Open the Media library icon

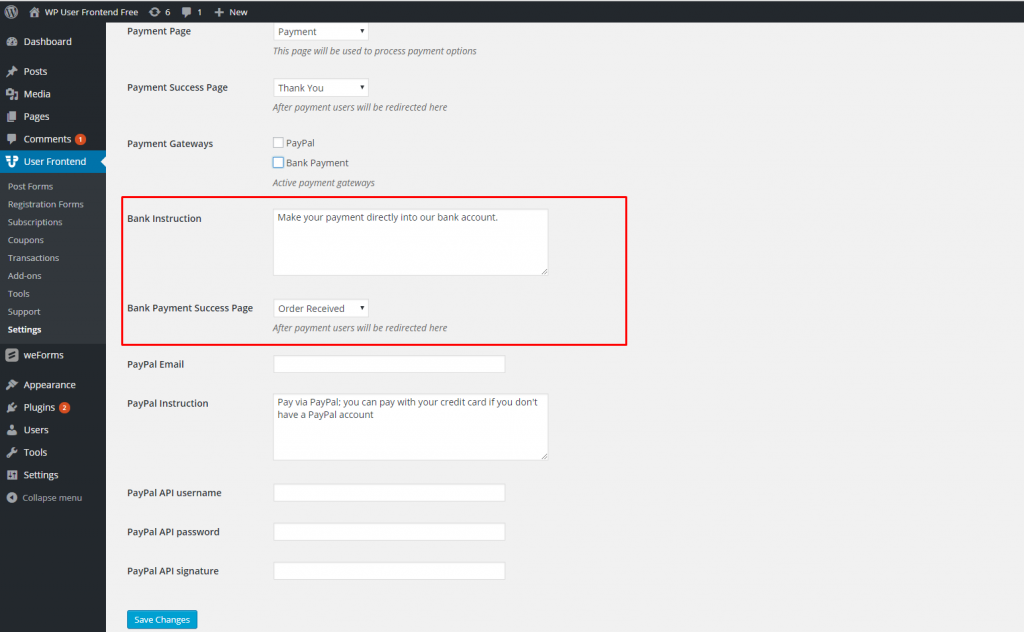tap(14, 91)
